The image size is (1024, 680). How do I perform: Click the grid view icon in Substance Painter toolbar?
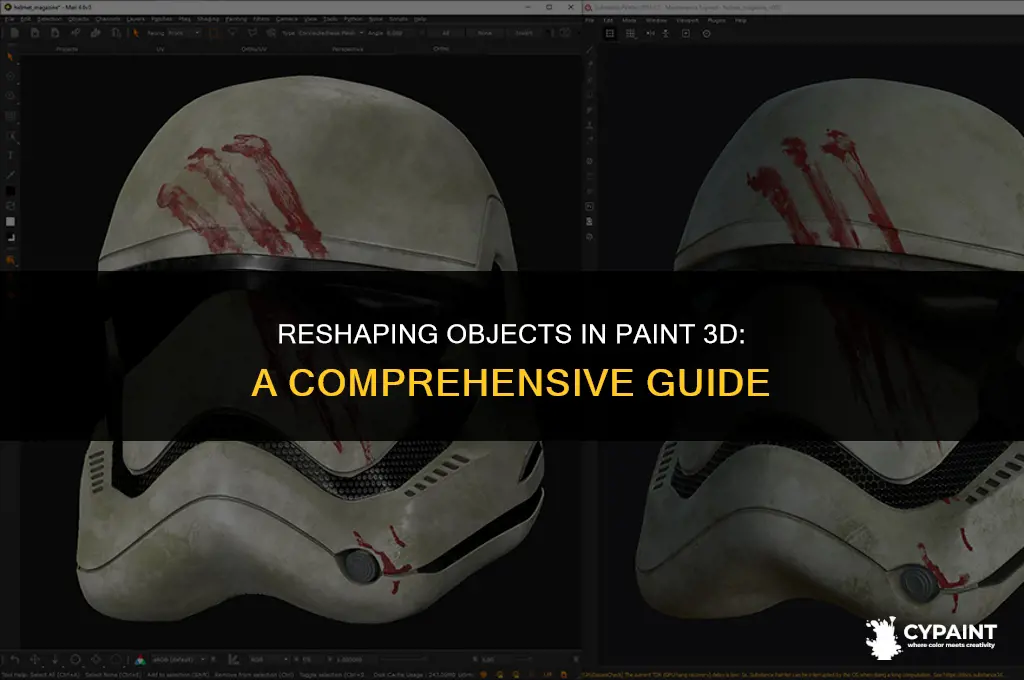(630, 33)
